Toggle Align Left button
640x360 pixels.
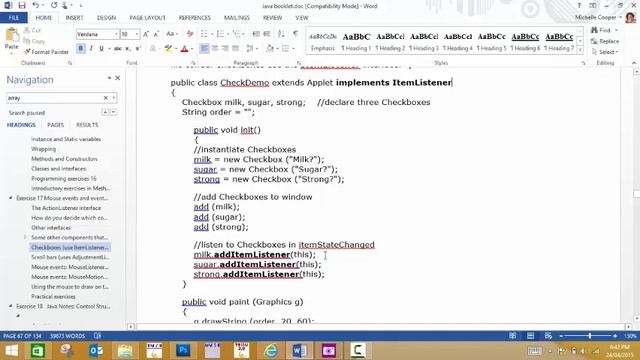click(204, 49)
